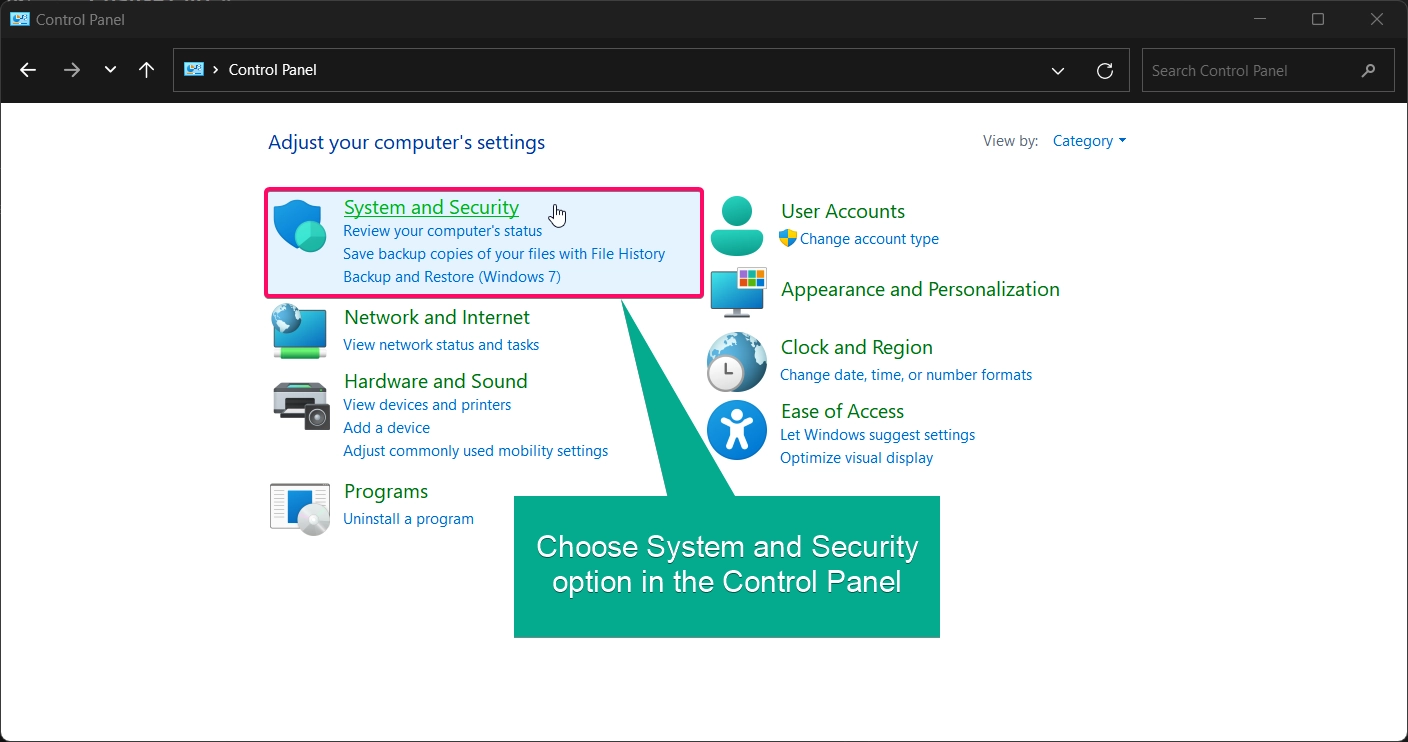This screenshot has height=742, width=1408.
Task: Select Optimize visual display link
Action: click(x=856, y=458)
